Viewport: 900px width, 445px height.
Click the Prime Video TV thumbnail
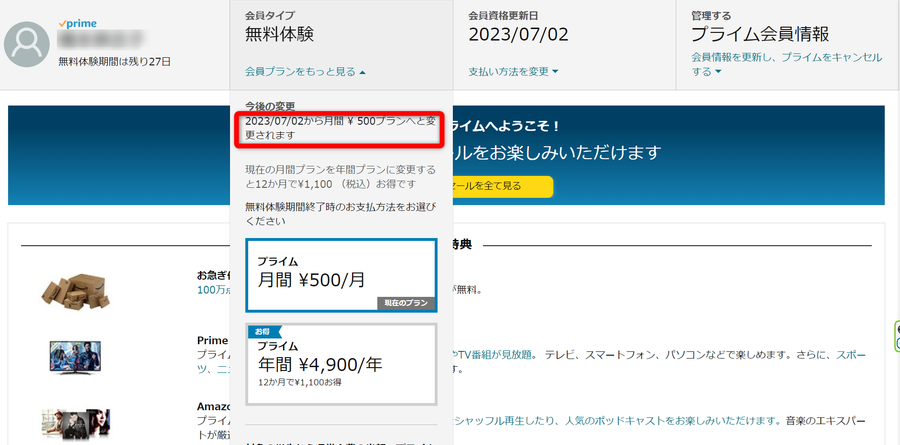(x=76, y=358)
